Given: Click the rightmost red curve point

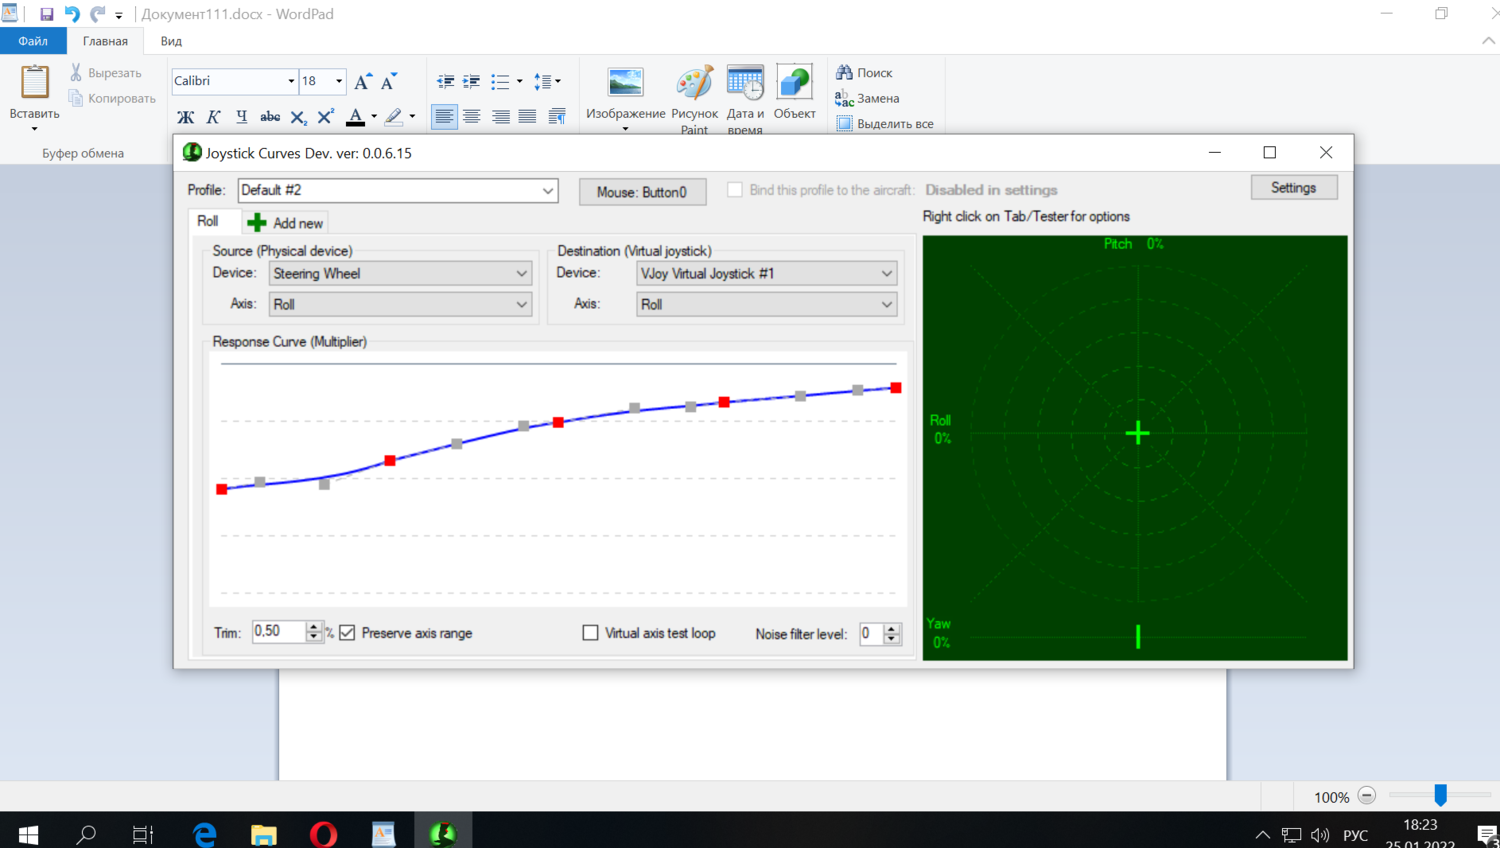Looking at the screenshot, I should pyautogui.click(x=896, y=388).
